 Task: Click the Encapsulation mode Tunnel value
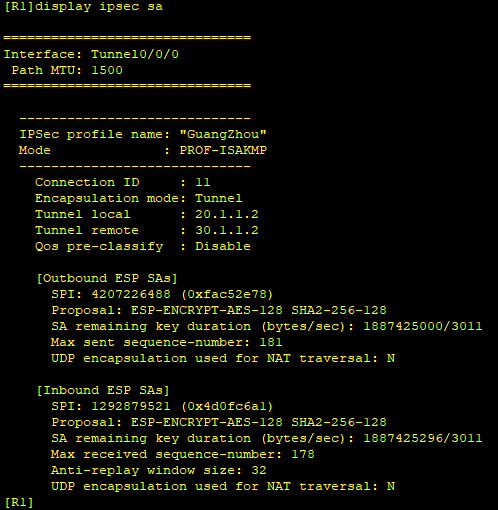[219, 198]
